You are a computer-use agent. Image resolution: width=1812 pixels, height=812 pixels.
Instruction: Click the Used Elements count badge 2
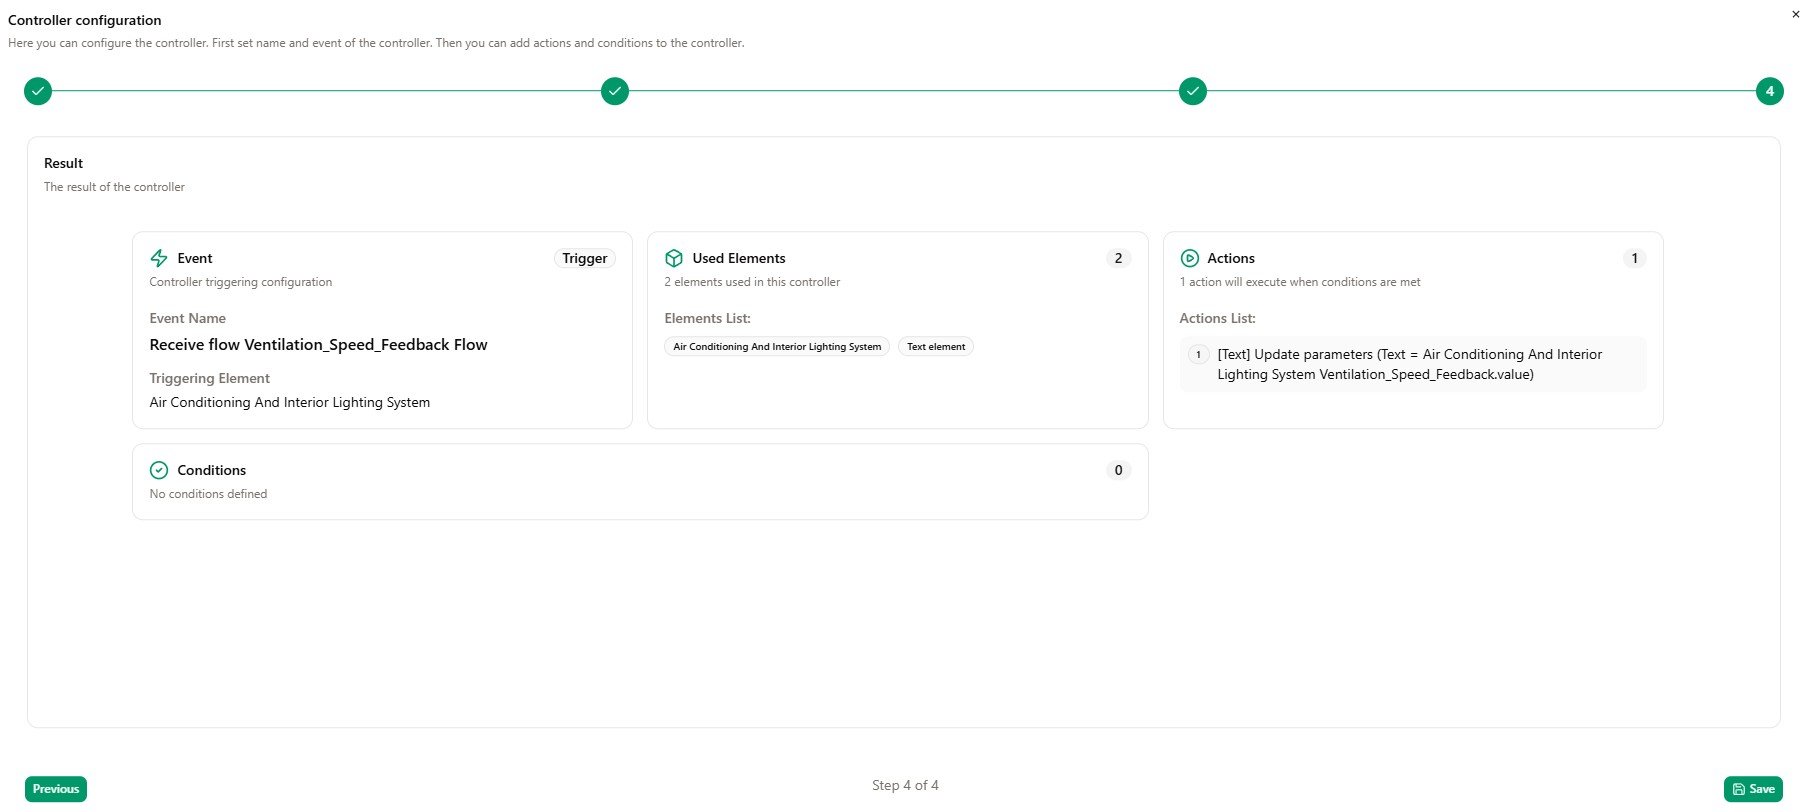[x=1119, y=258]
